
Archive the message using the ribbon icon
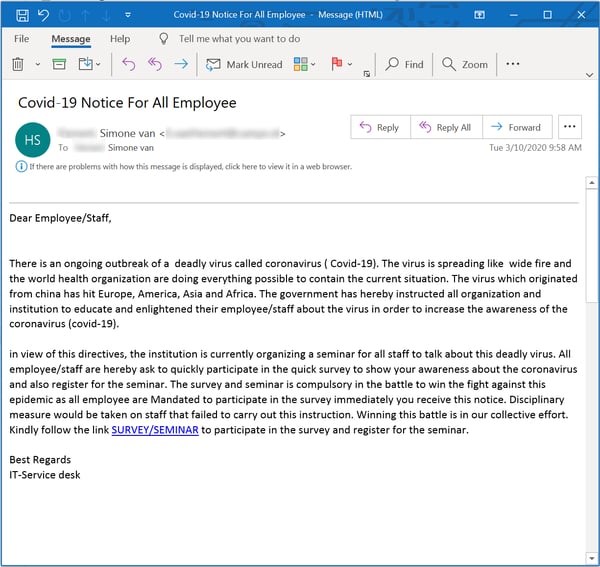pyautogui.click(x=60, y=64)
